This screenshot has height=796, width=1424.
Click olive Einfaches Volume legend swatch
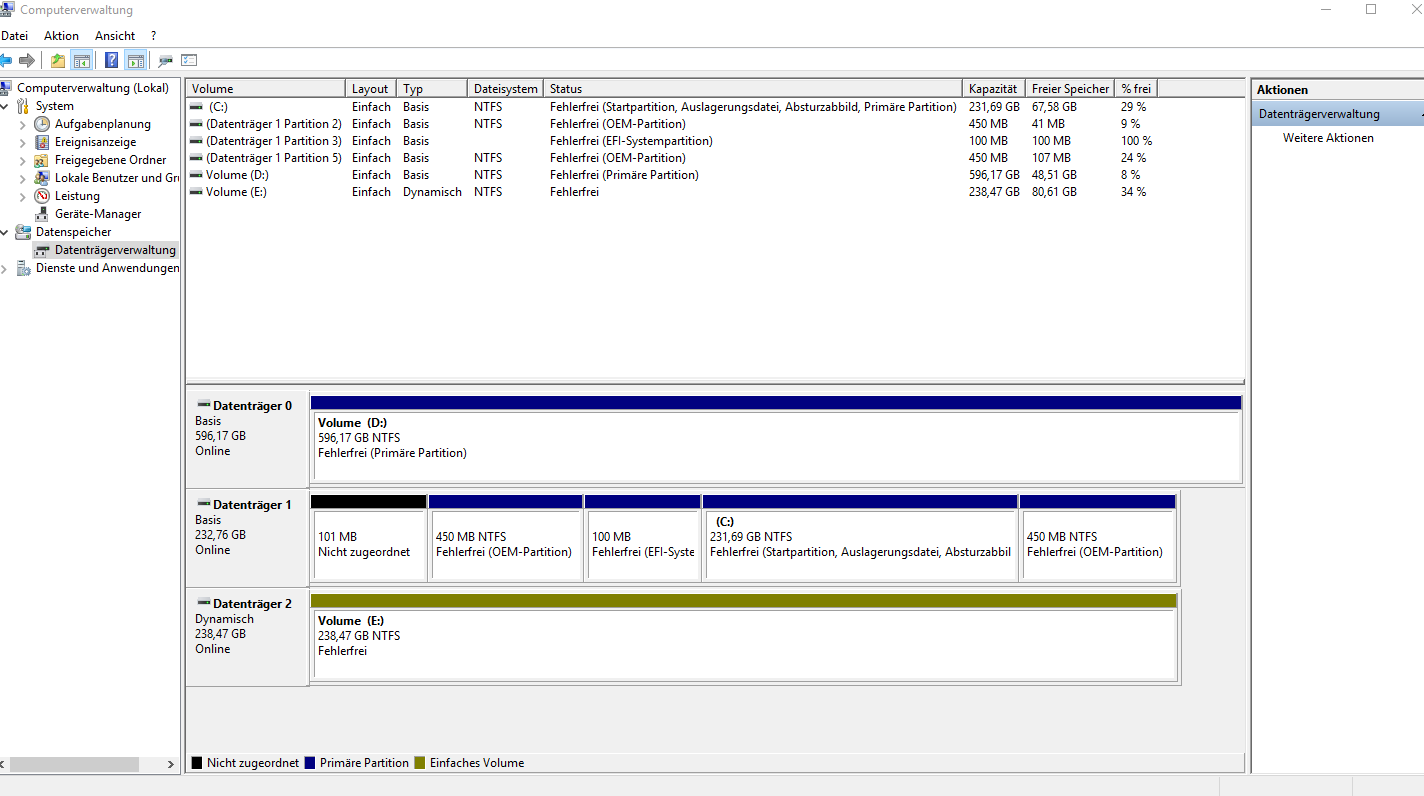point(420,763)
